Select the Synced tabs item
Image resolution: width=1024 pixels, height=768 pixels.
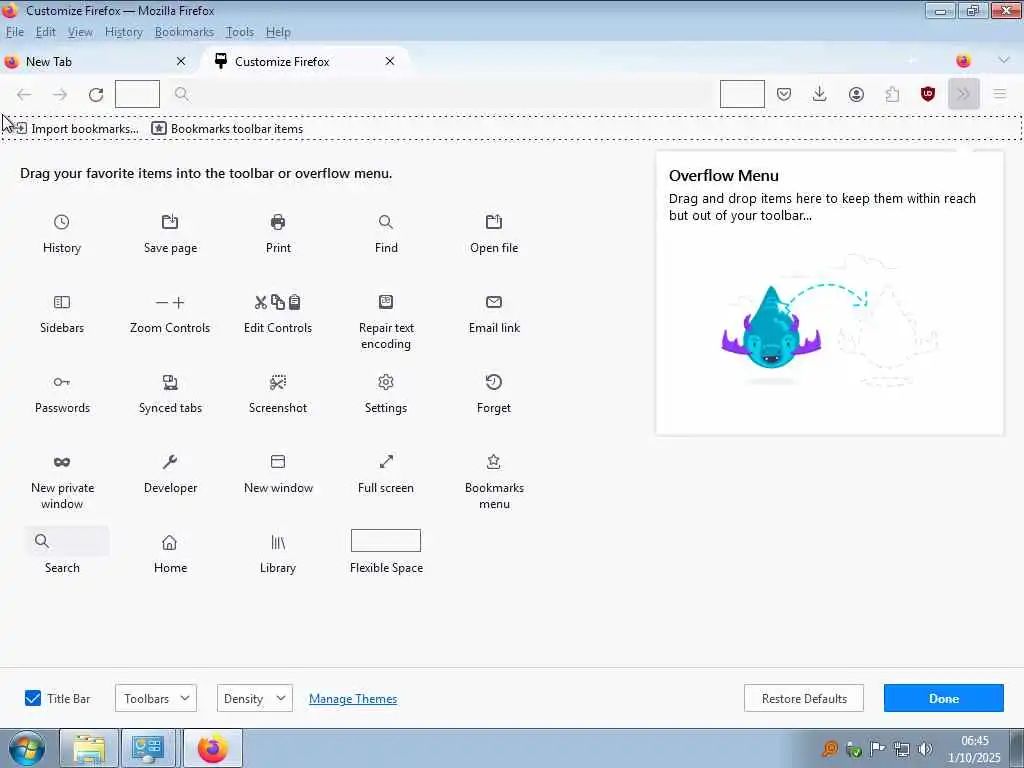point(170,394)
